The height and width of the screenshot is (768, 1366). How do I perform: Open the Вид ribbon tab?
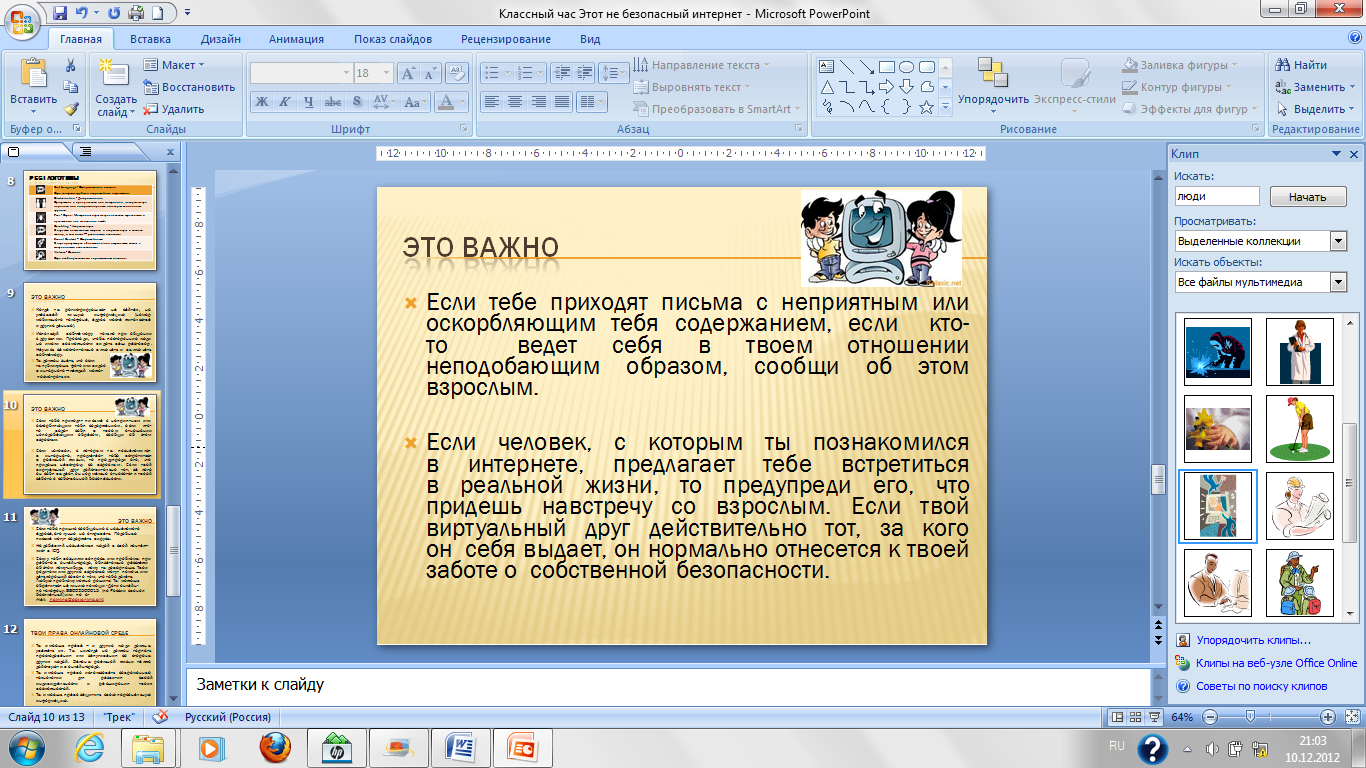pyautogui.click(x=590, y=39)
